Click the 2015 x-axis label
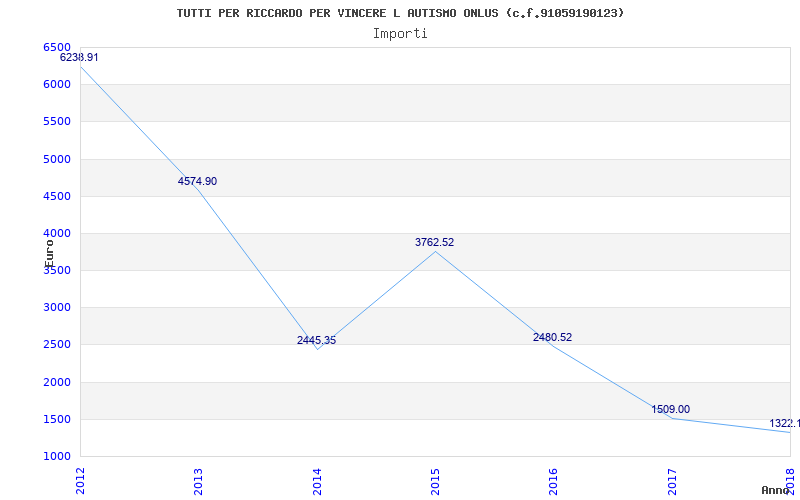 coord(435,482)
